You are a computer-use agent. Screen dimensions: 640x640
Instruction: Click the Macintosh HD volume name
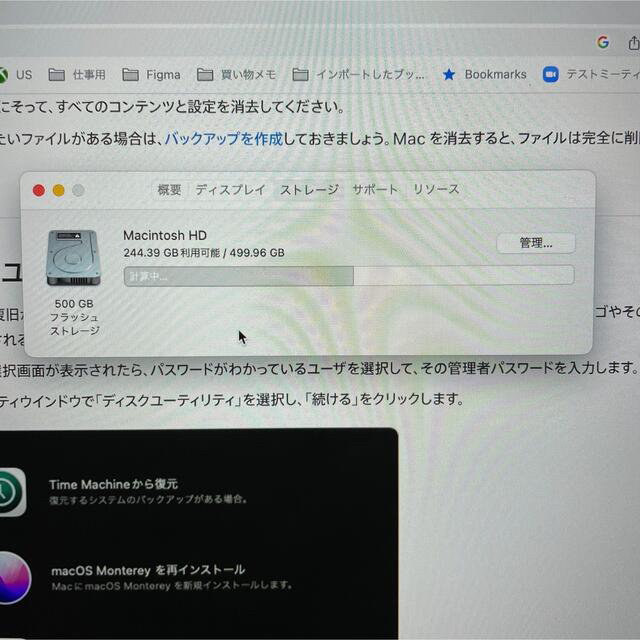pyautogui.click(x=165, y=235)
